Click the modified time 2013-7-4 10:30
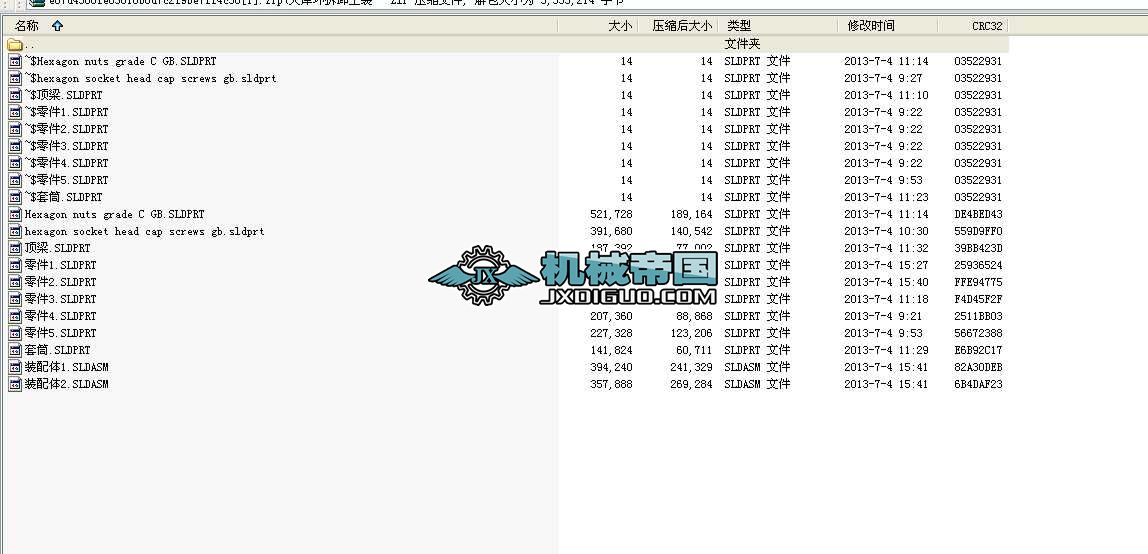This screenshot has height=554, width=1148. (x=886, y=231)
